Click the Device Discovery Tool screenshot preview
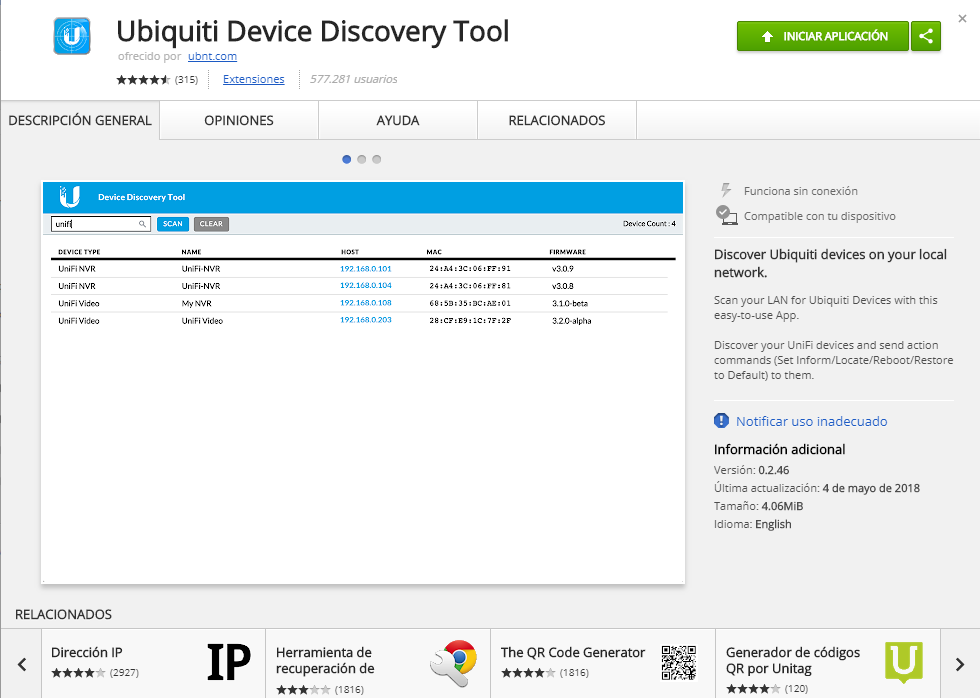980x698 pixels. coord(362,382)
